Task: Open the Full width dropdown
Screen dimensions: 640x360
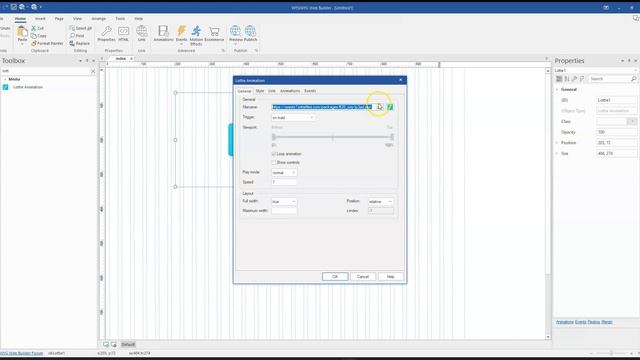Action: coord(284,202)
